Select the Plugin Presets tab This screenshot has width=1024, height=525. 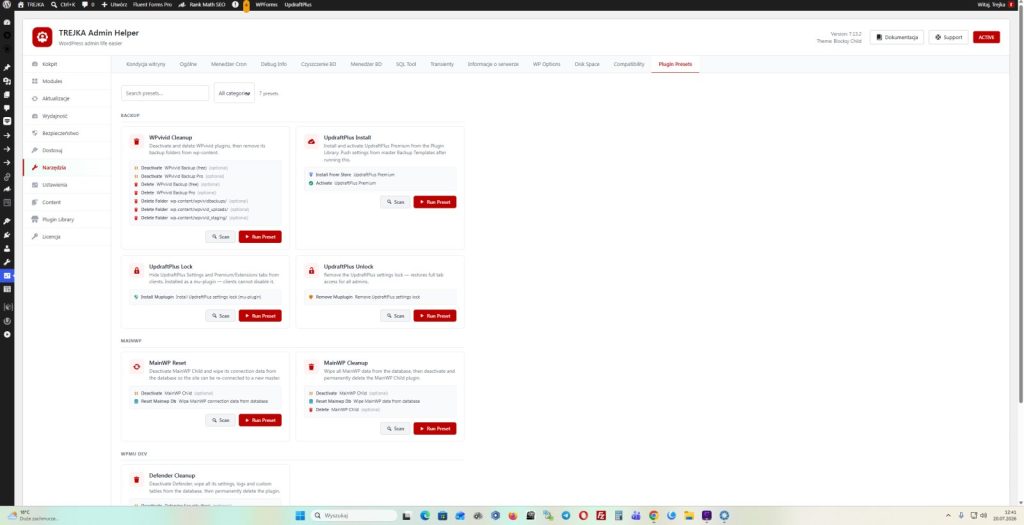click(675, 64)
